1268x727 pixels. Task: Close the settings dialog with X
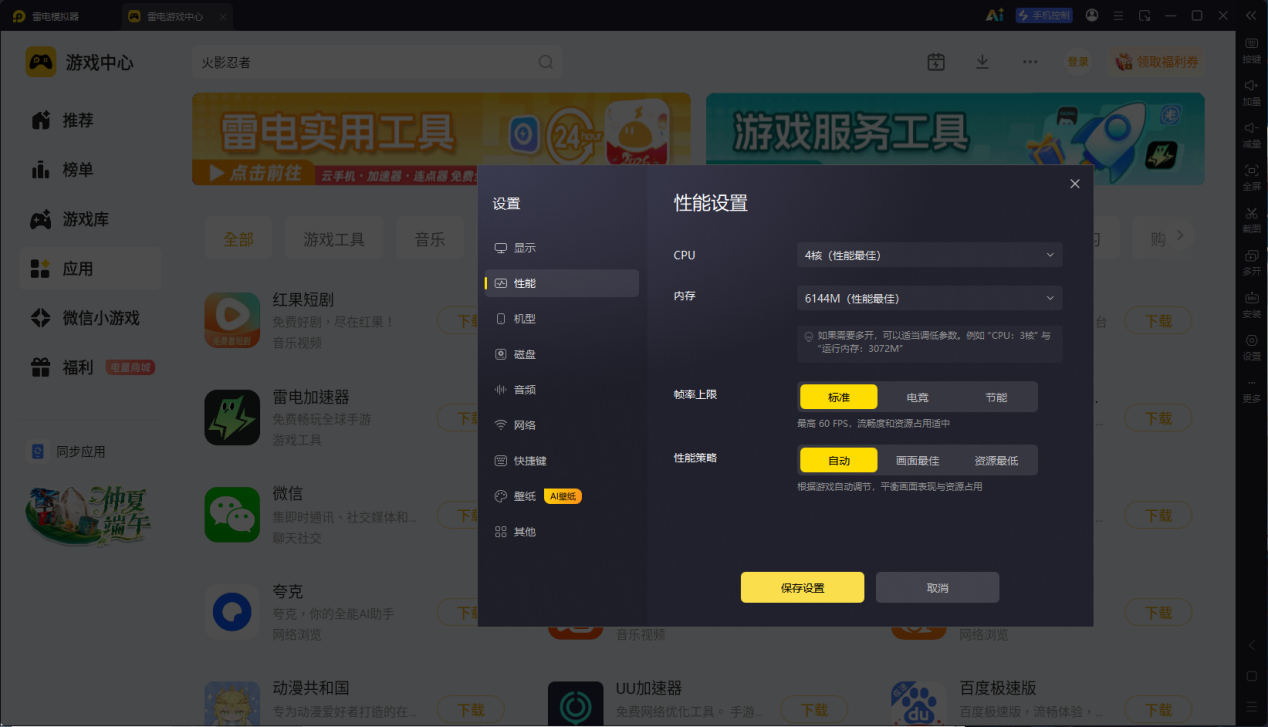[1075, 184]
